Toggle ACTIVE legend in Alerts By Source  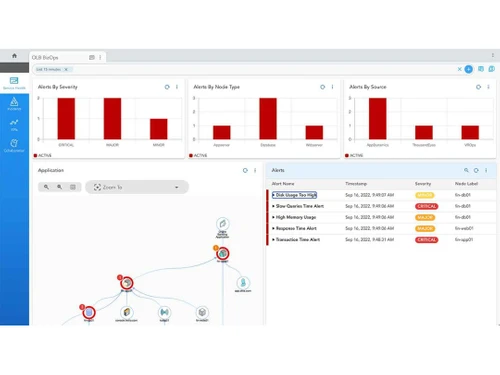click(354, 155)
